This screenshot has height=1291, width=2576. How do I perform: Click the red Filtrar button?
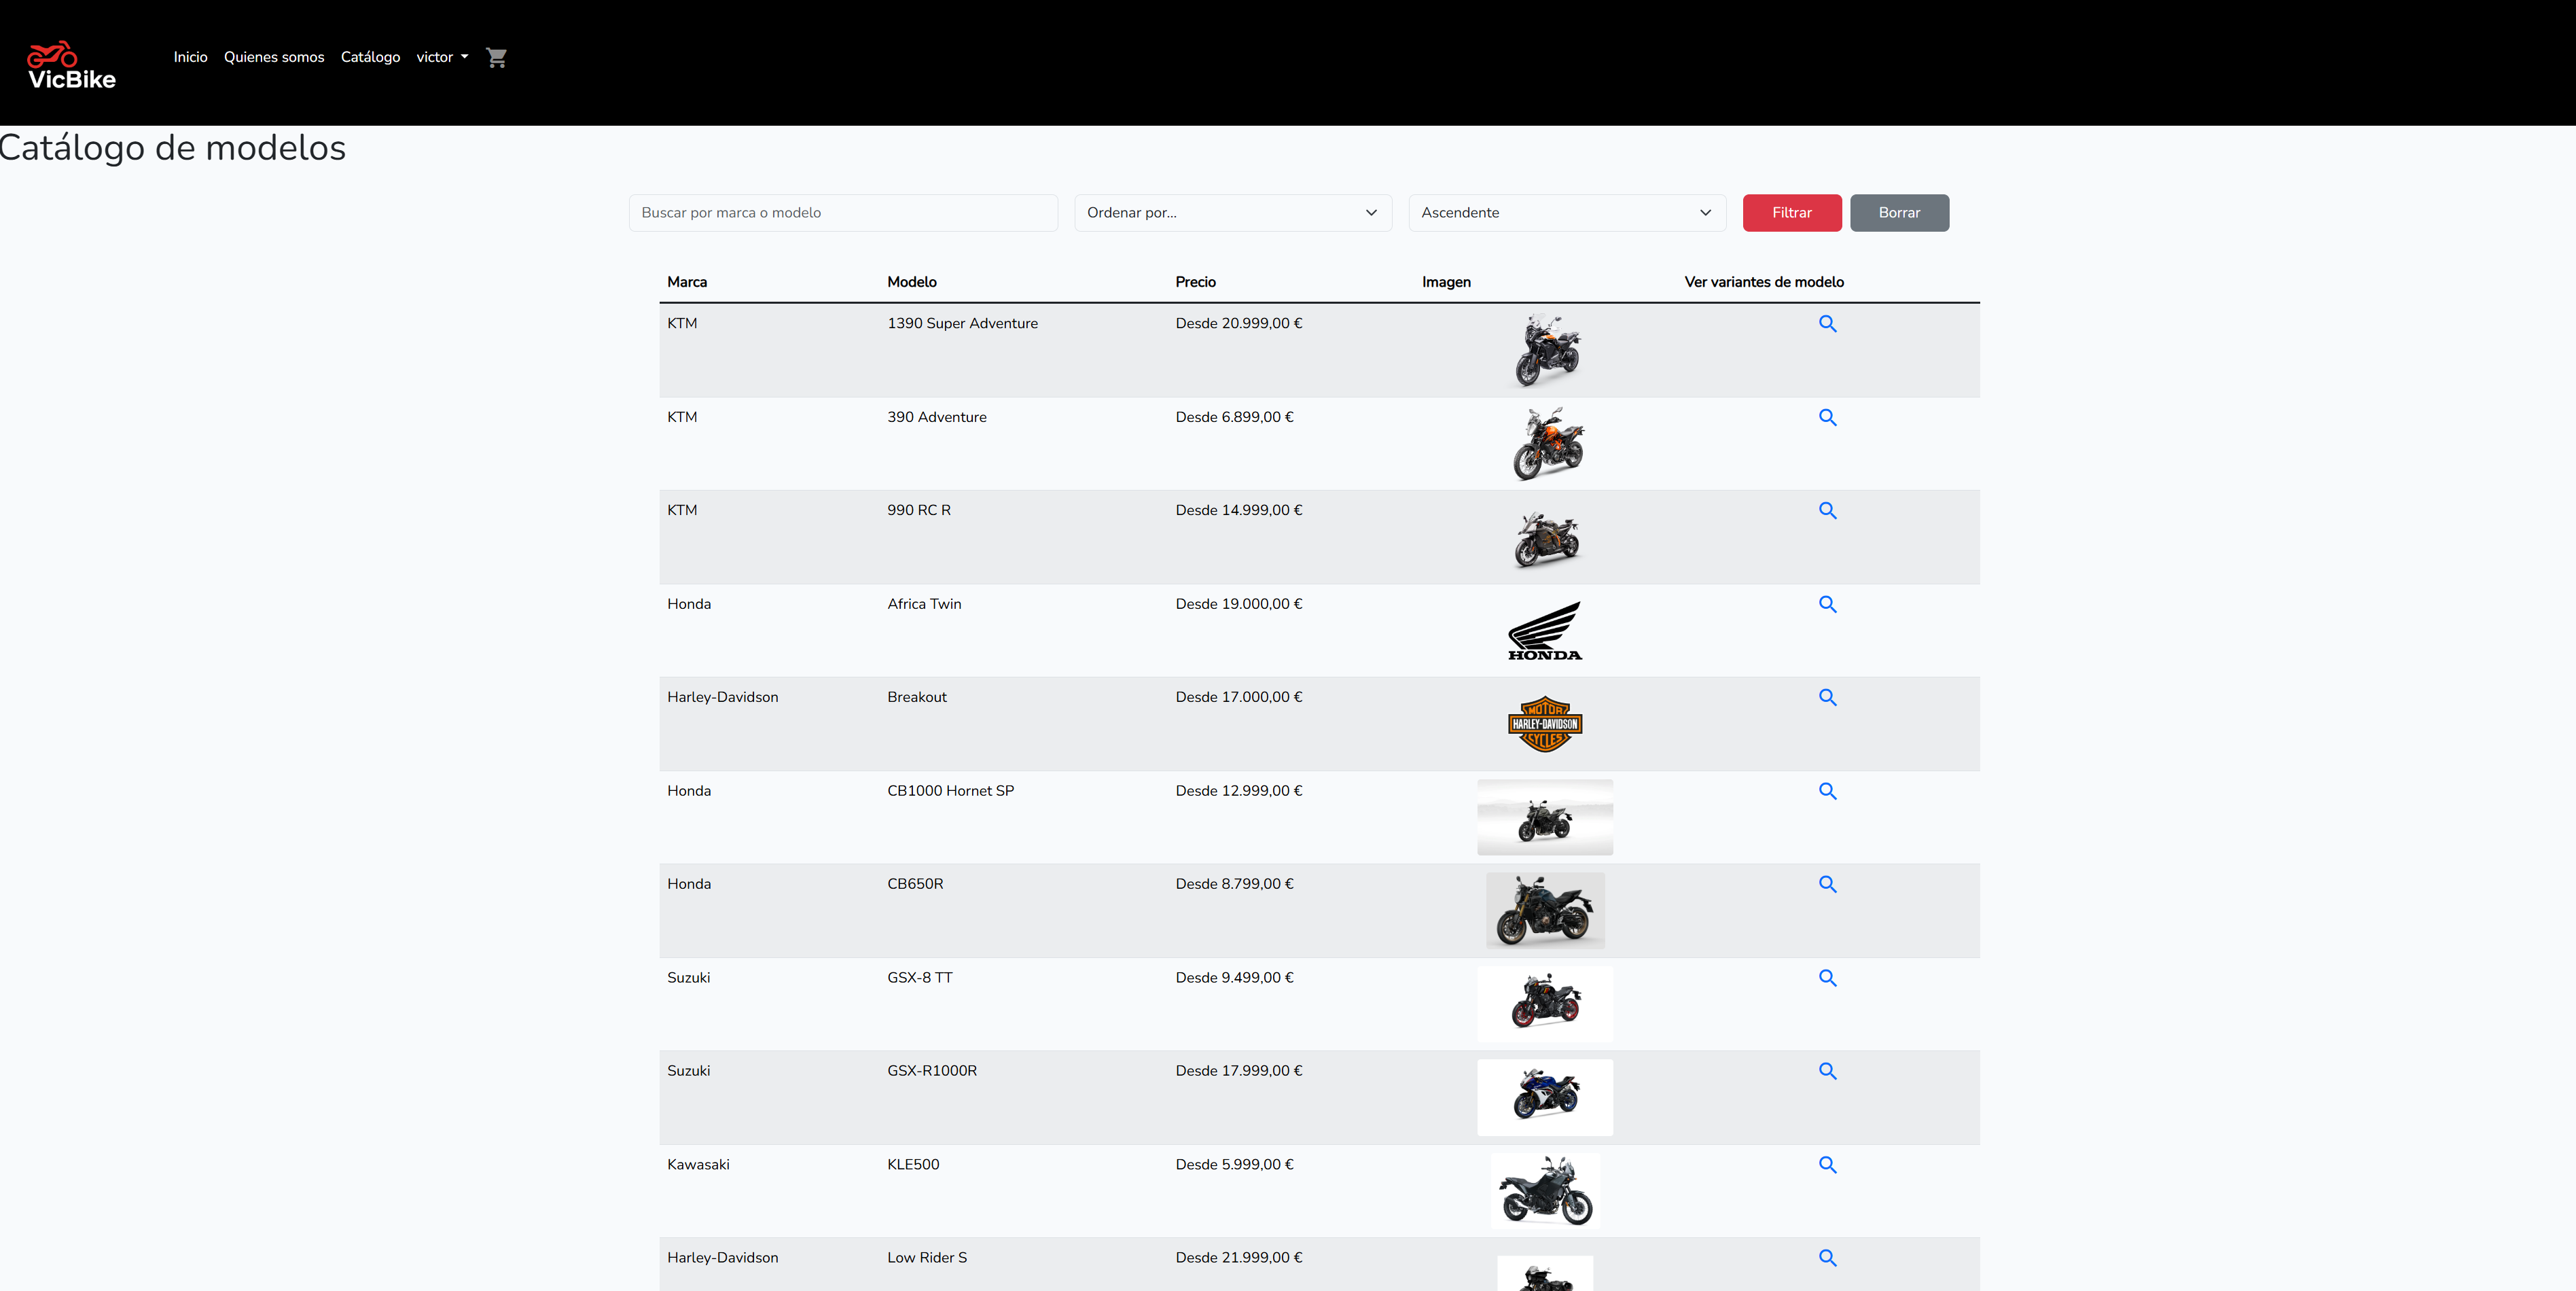[1792, 213]
